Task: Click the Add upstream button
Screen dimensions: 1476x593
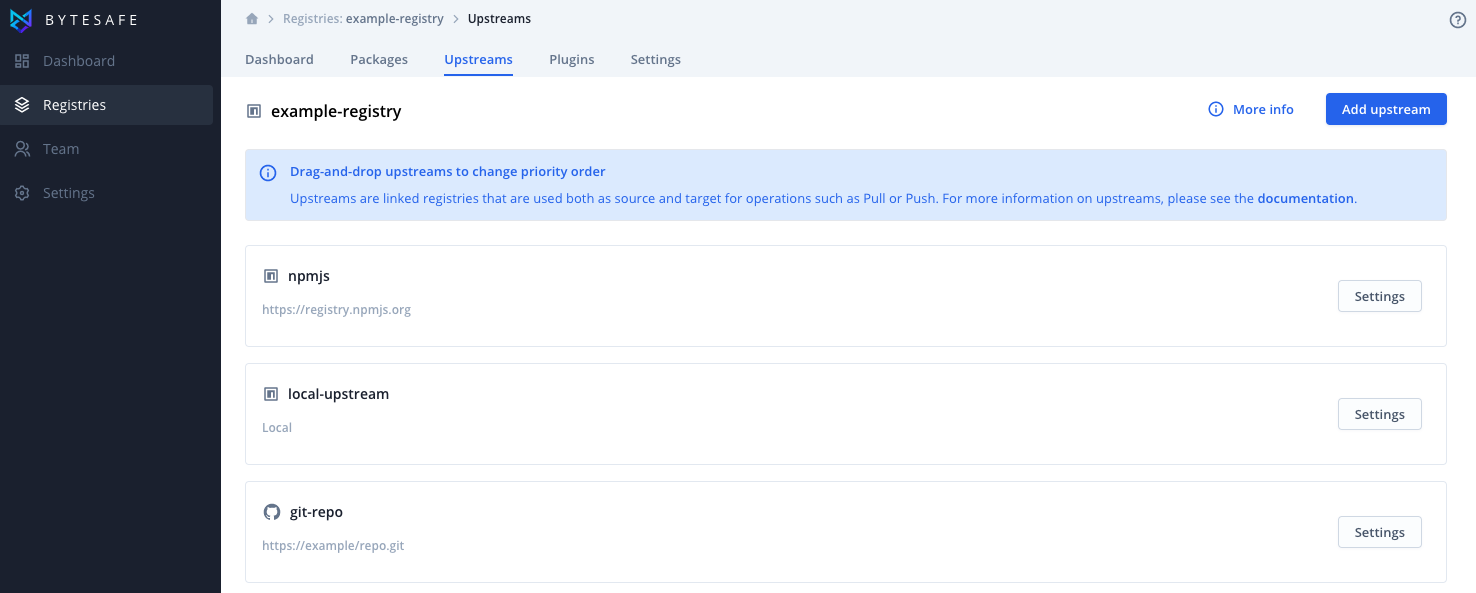Action: click(1386, 109)
